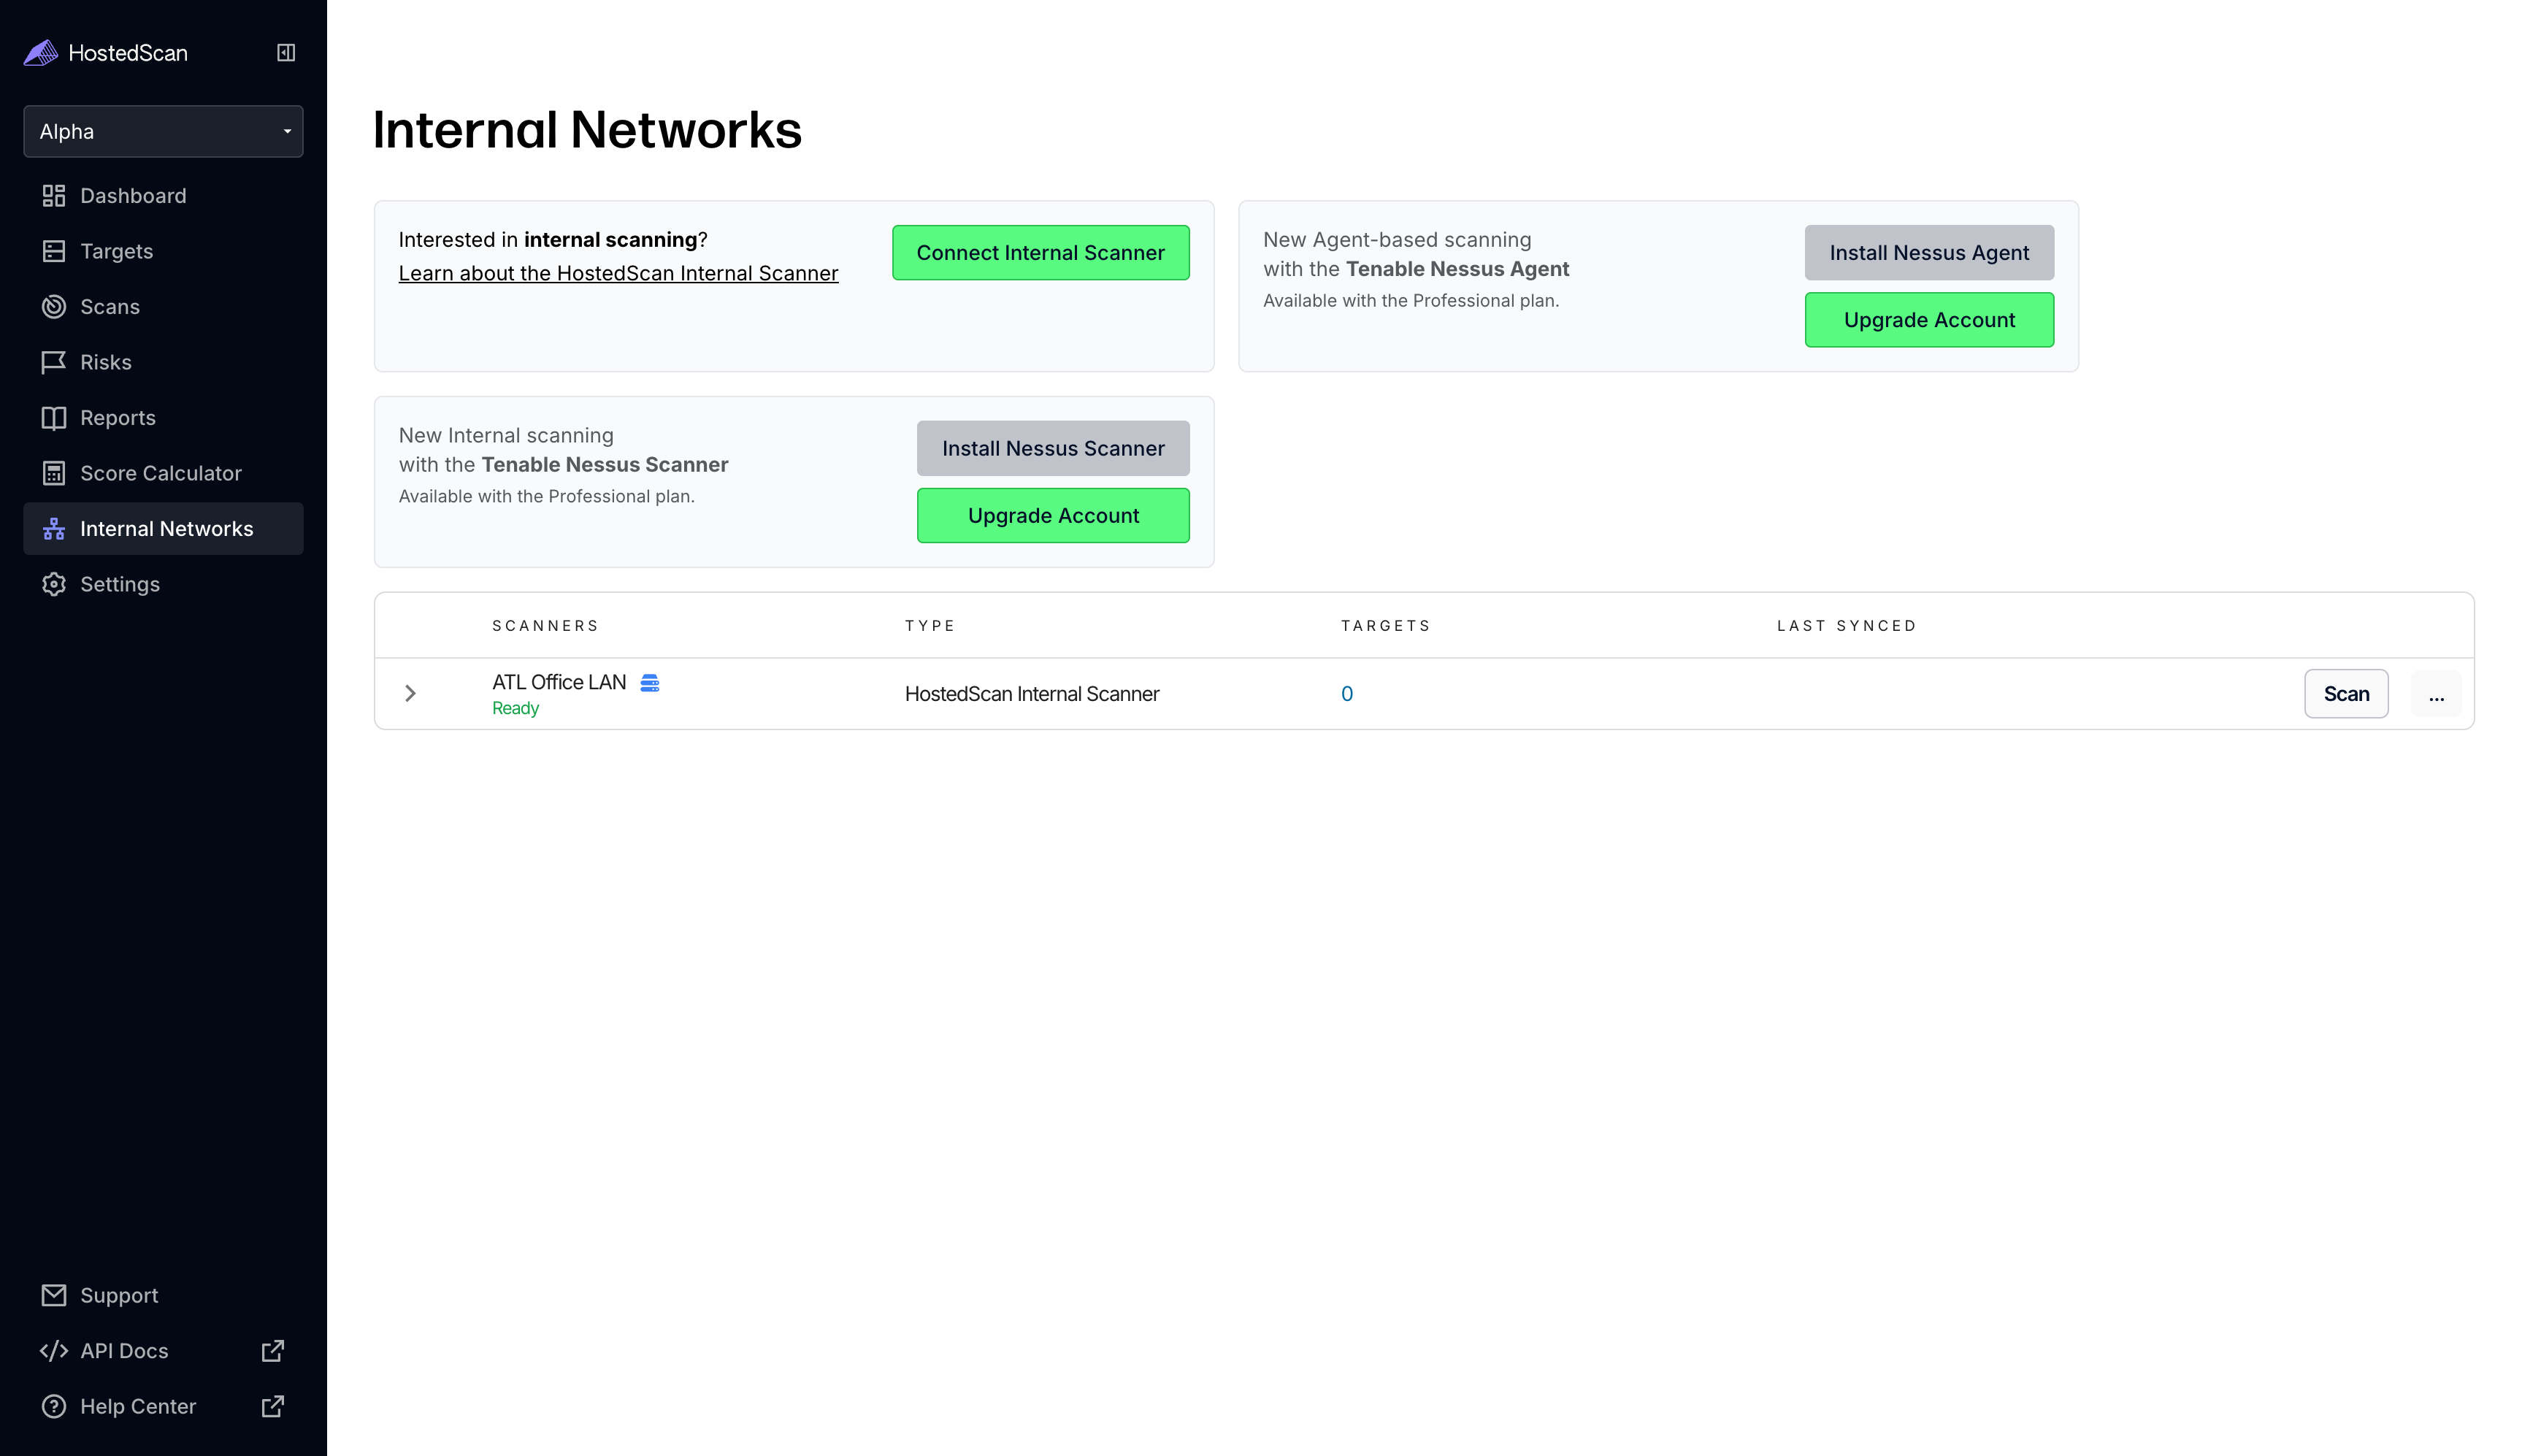
Task: Click the SCANNERS column header
Action: coord(545,626)
